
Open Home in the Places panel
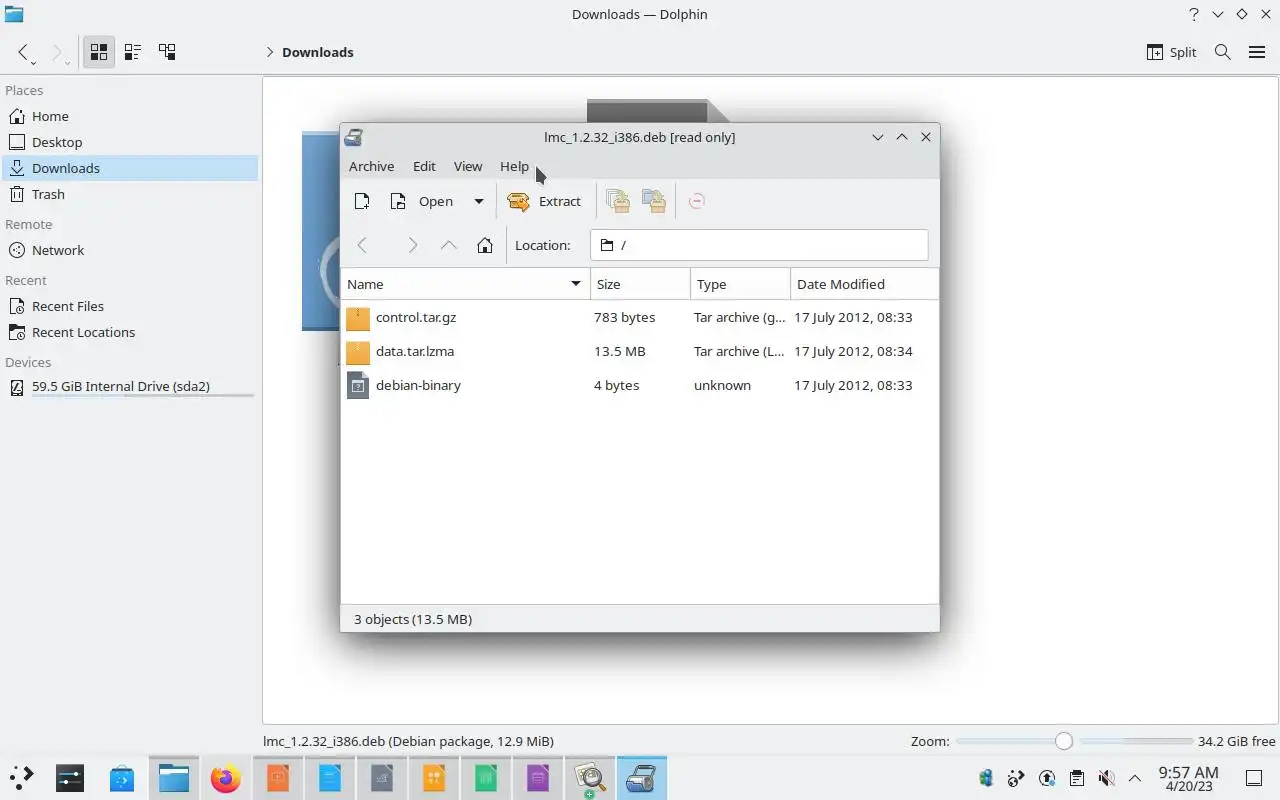coord(130,116)
